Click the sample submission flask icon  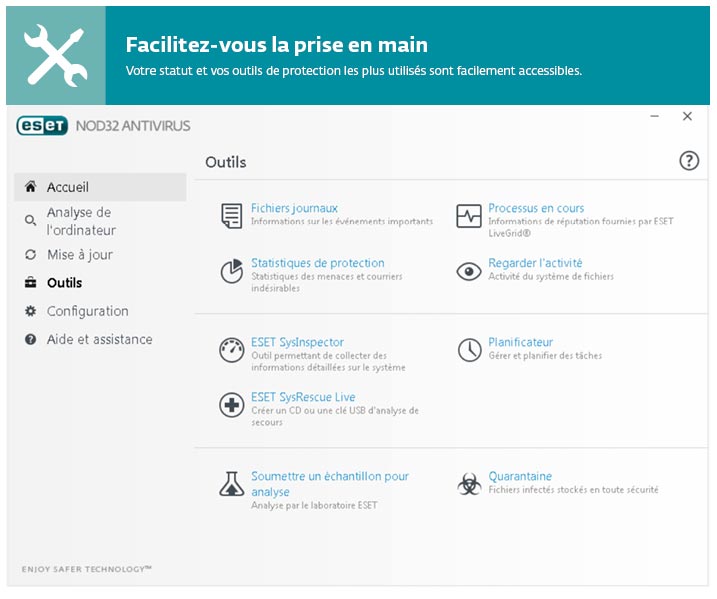(x=231, y=484)
